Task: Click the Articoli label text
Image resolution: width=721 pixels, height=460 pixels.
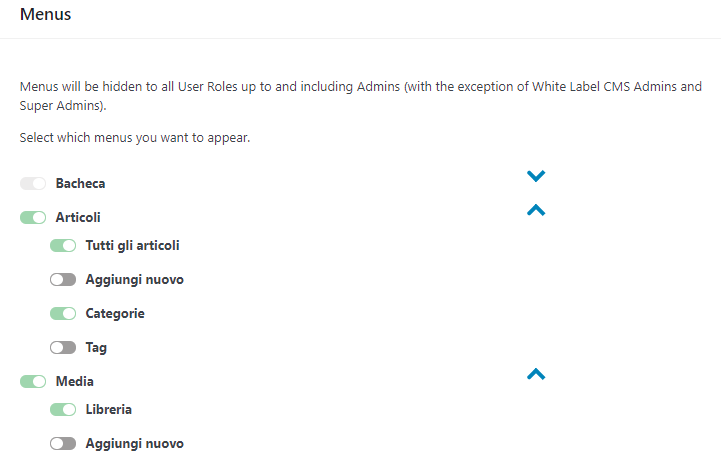Action: 78,217
